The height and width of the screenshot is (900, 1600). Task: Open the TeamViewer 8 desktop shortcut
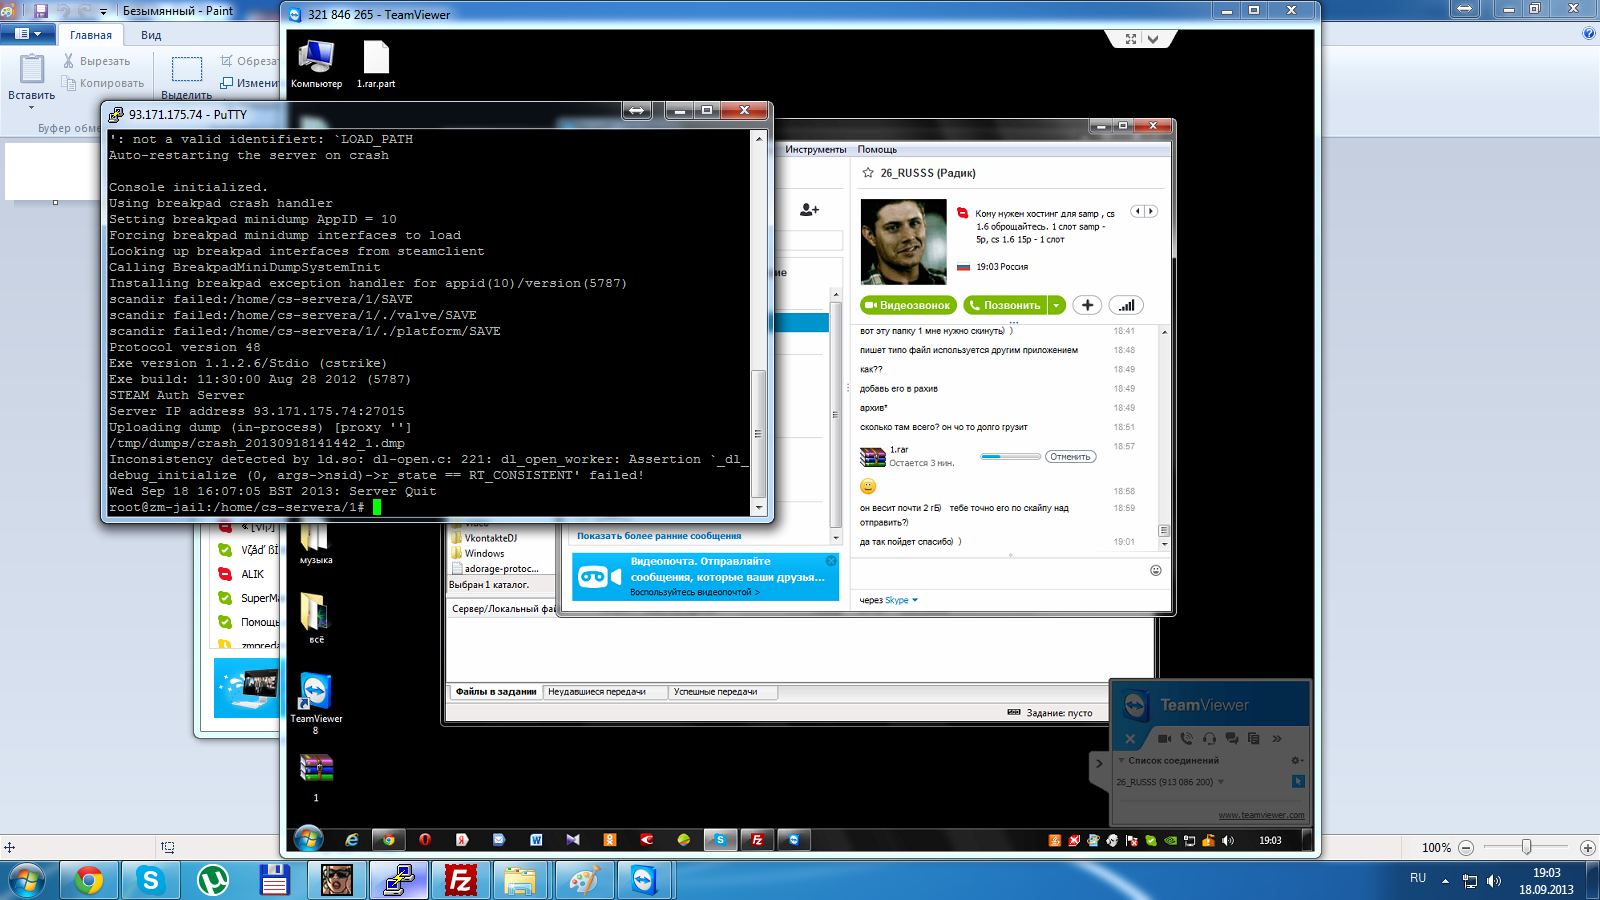tap(316, 703)
